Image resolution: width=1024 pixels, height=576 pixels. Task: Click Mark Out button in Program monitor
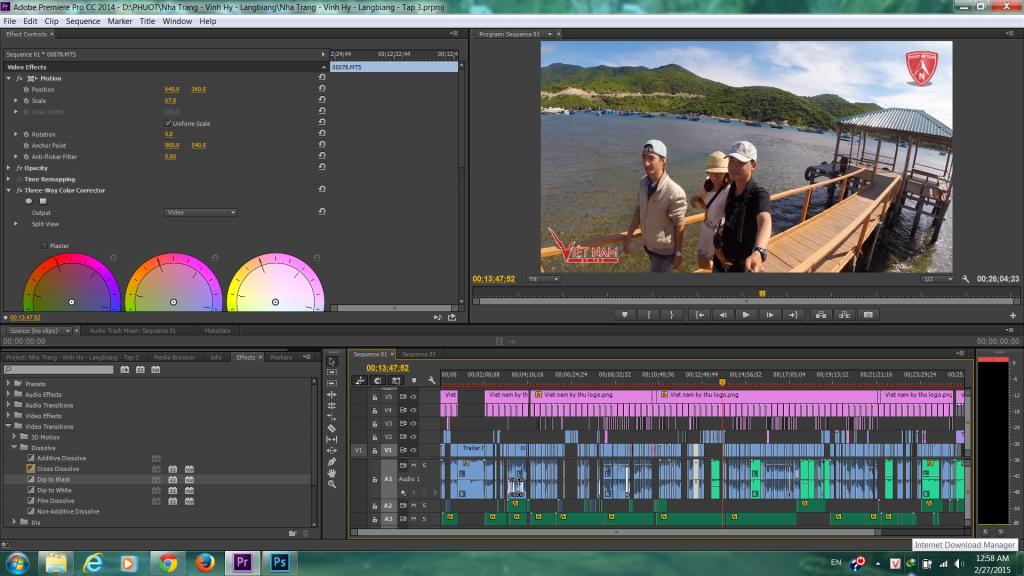[671, 315]
